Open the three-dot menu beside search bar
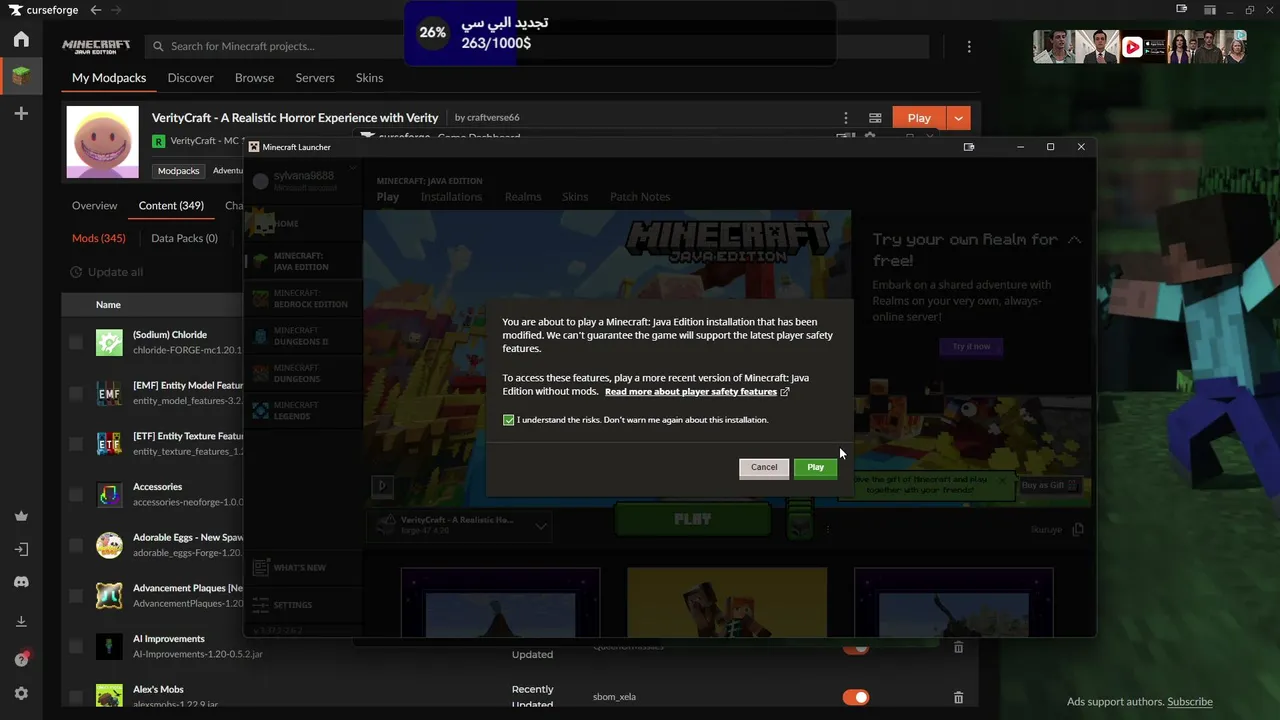1280x720 pixels. (x=969, y=46)
